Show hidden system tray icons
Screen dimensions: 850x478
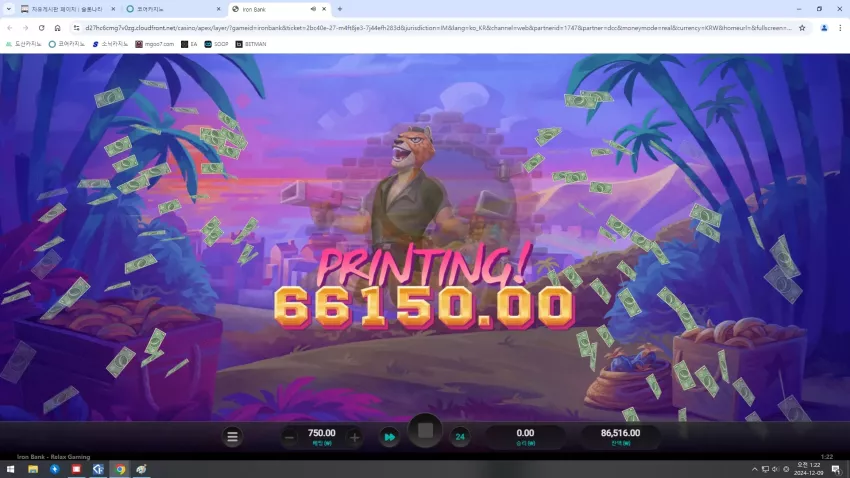[755, 469]
